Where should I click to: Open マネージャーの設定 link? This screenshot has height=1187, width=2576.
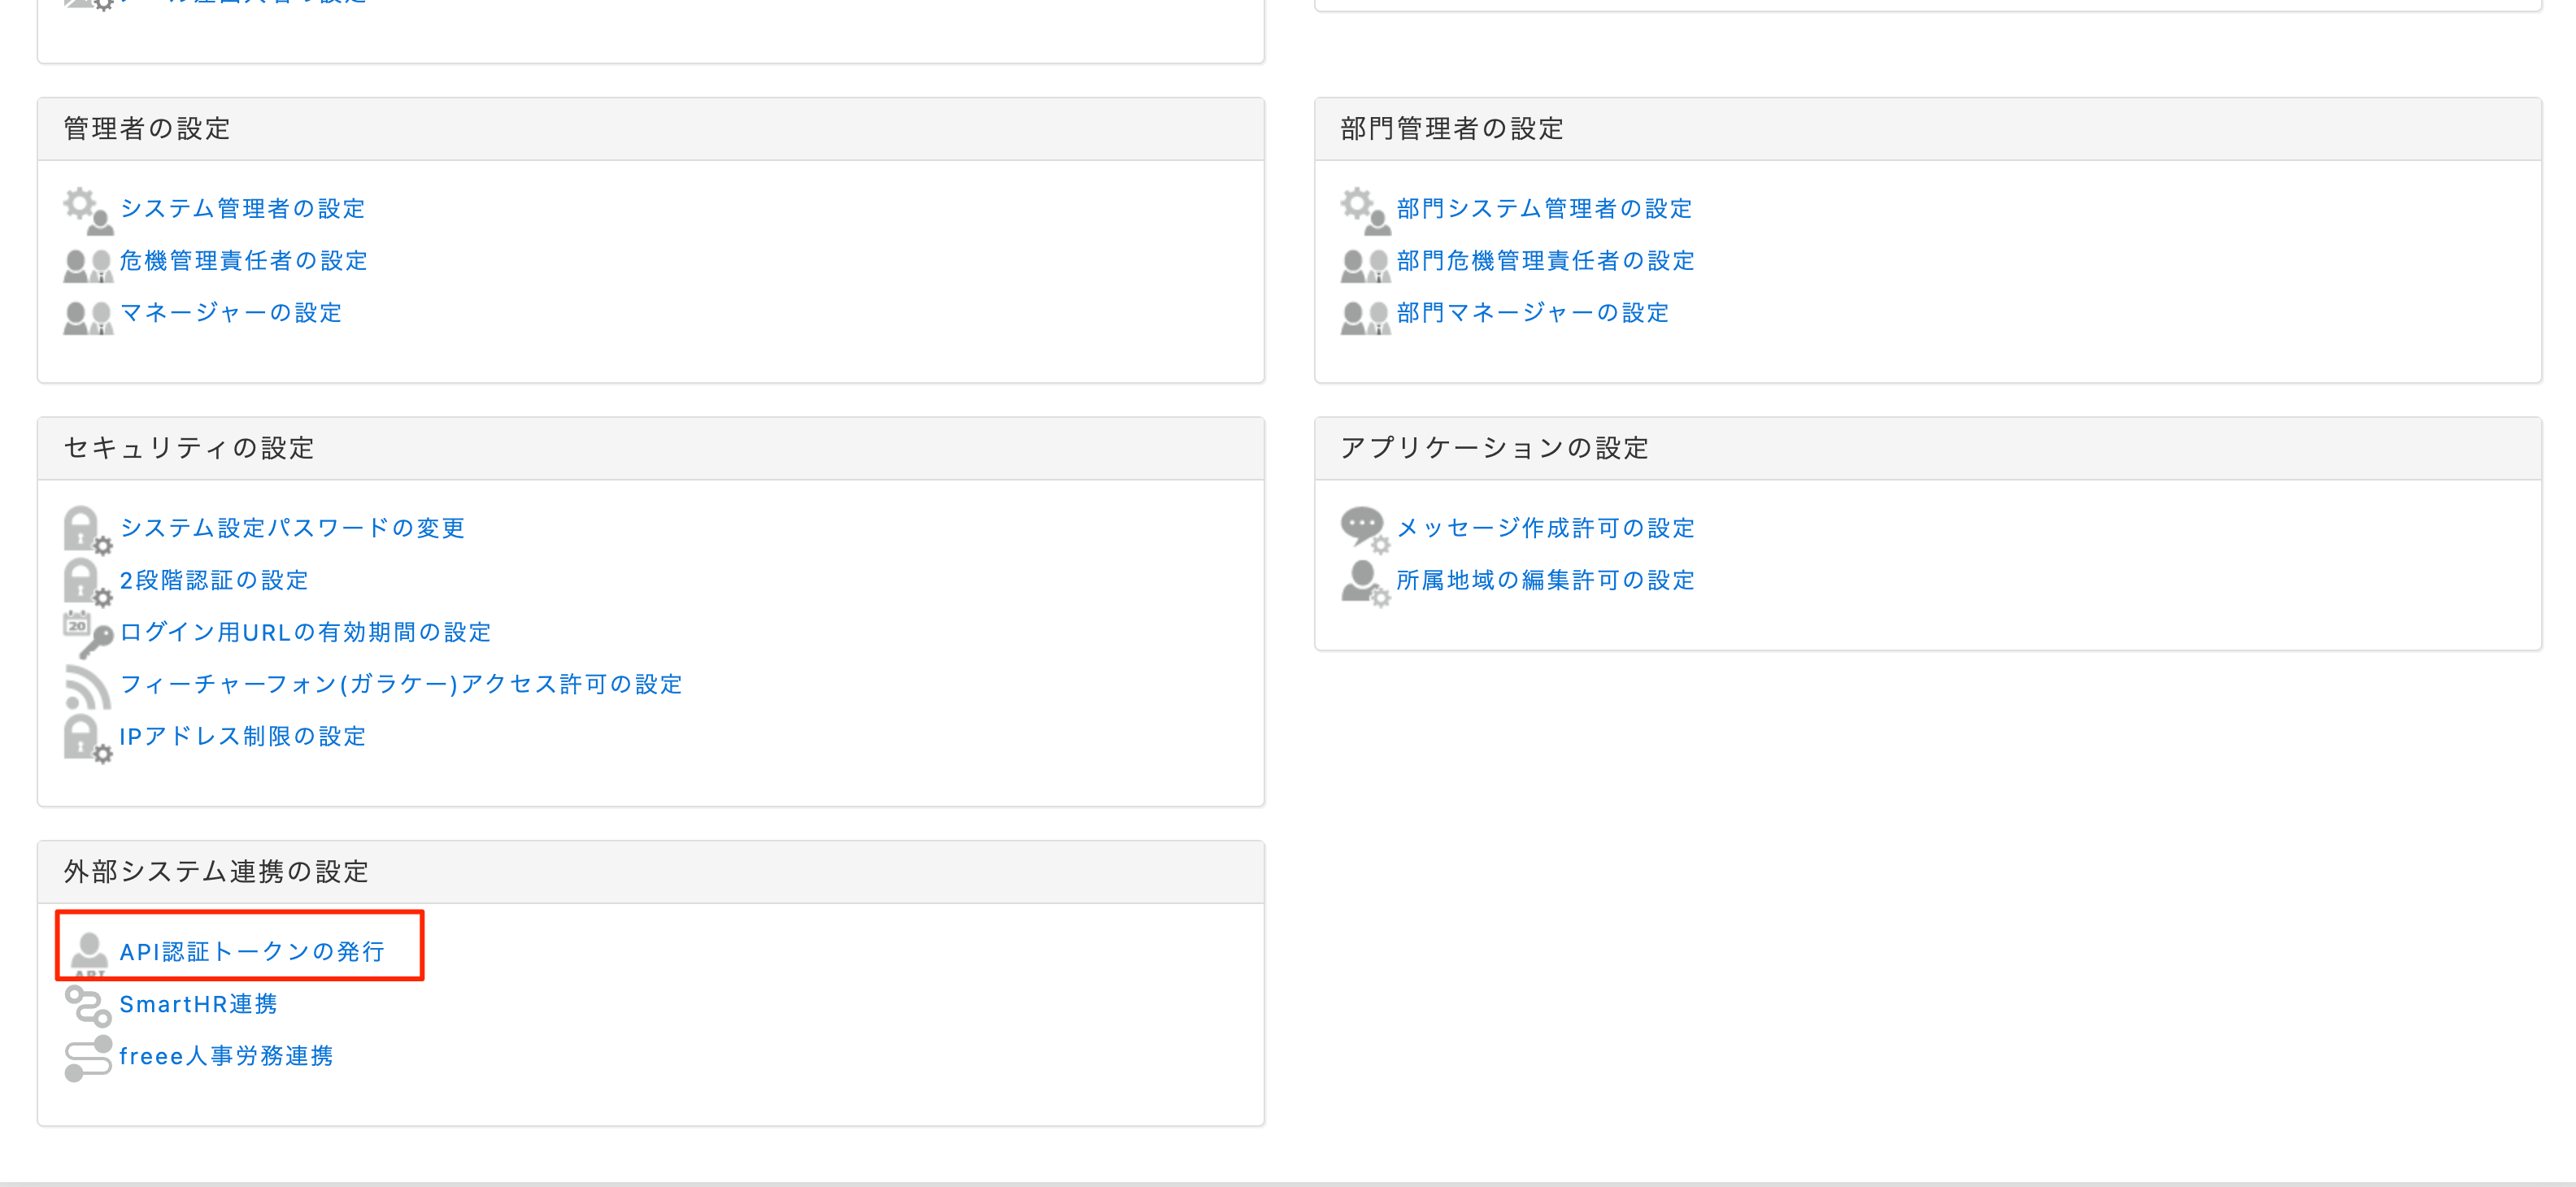tap(231, 313)
